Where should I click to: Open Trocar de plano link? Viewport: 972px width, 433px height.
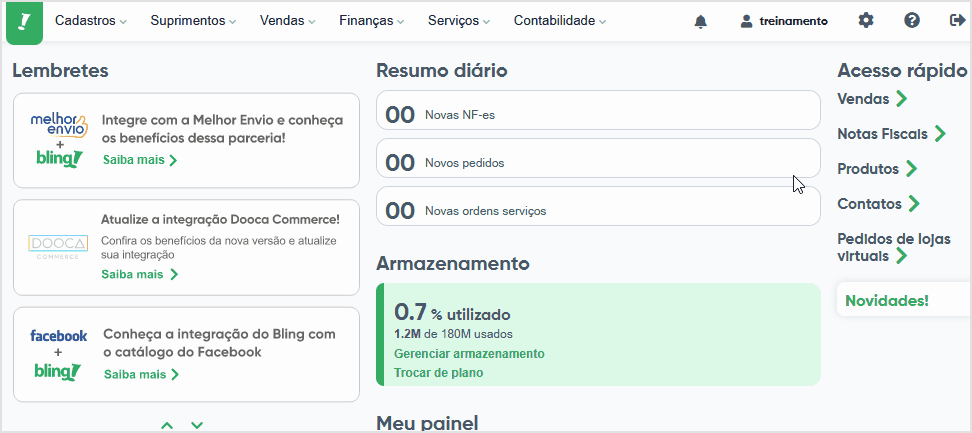(x=438, y=373)
